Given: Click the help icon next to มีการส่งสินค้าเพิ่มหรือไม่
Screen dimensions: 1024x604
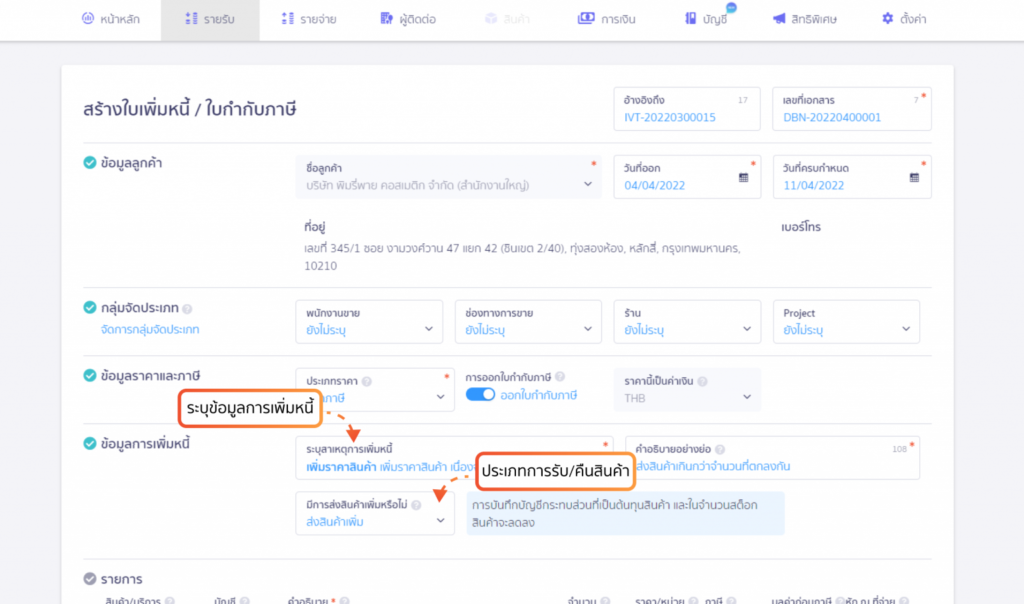Looking at the screenshot, I should point(417,505).
